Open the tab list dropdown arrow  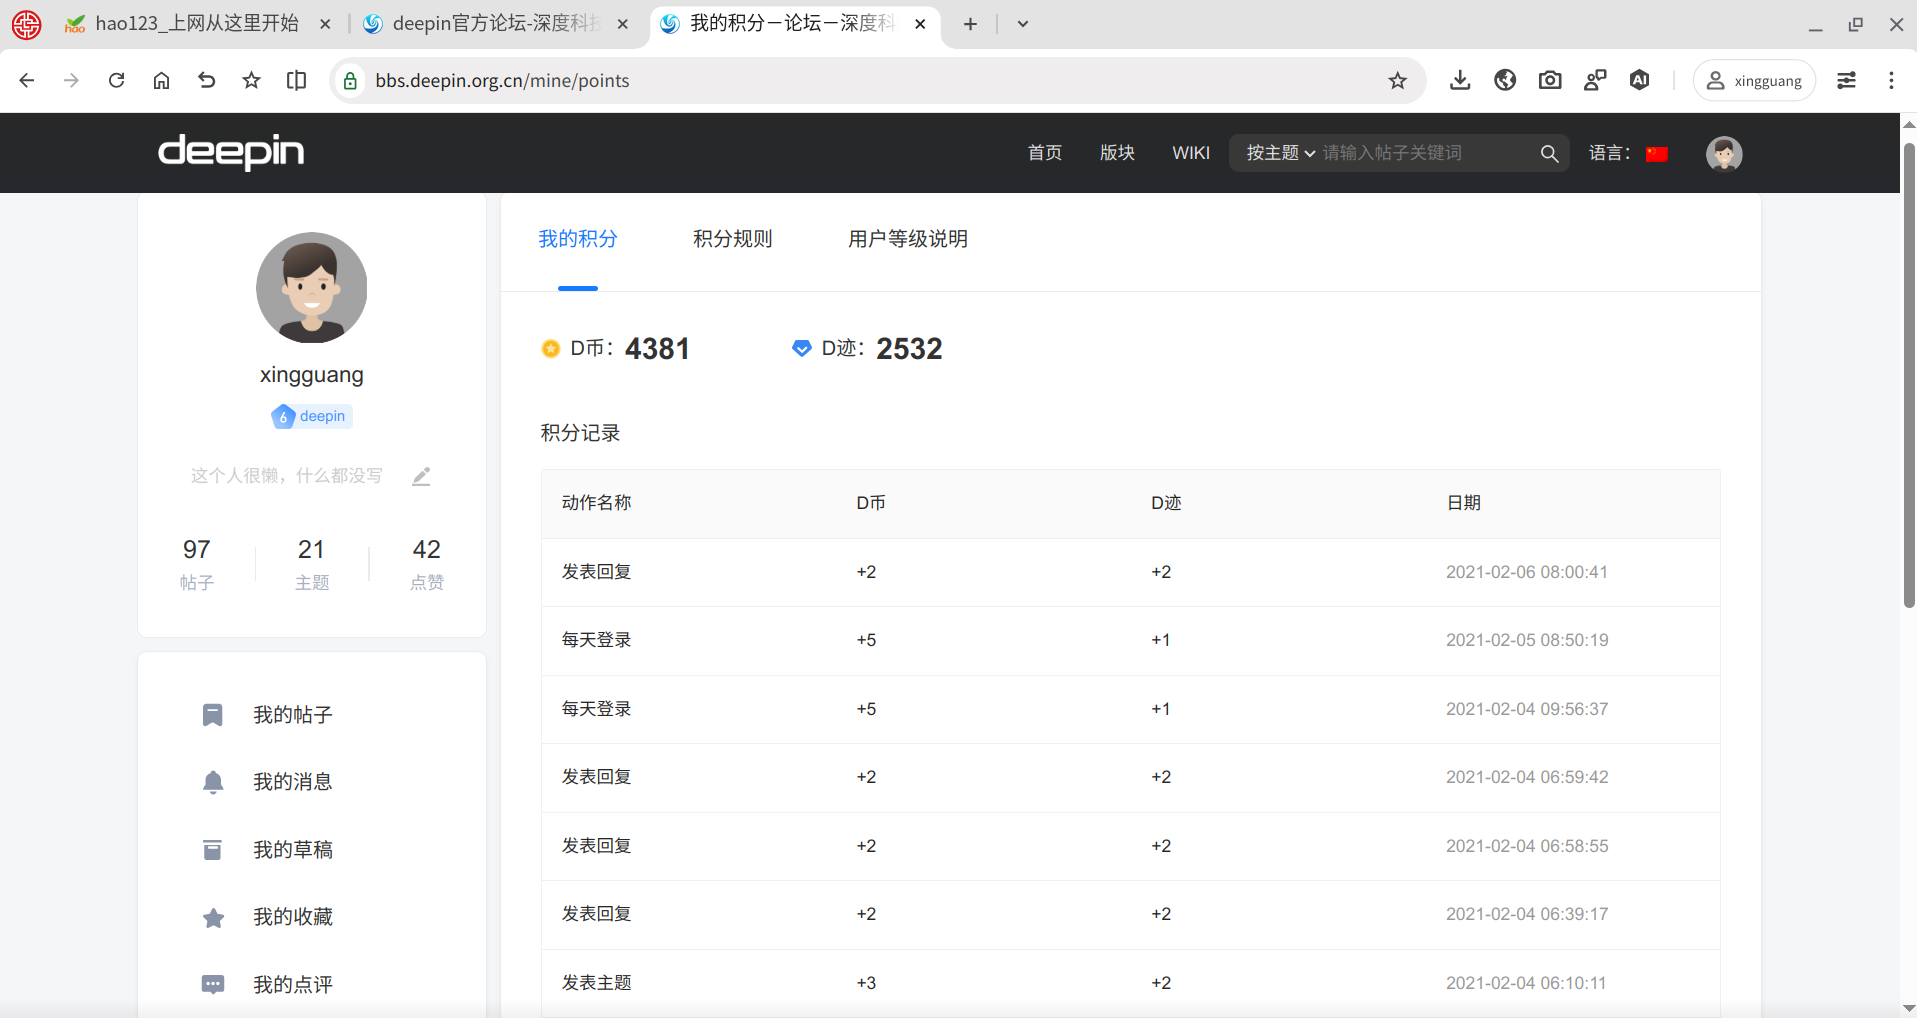1022,24
